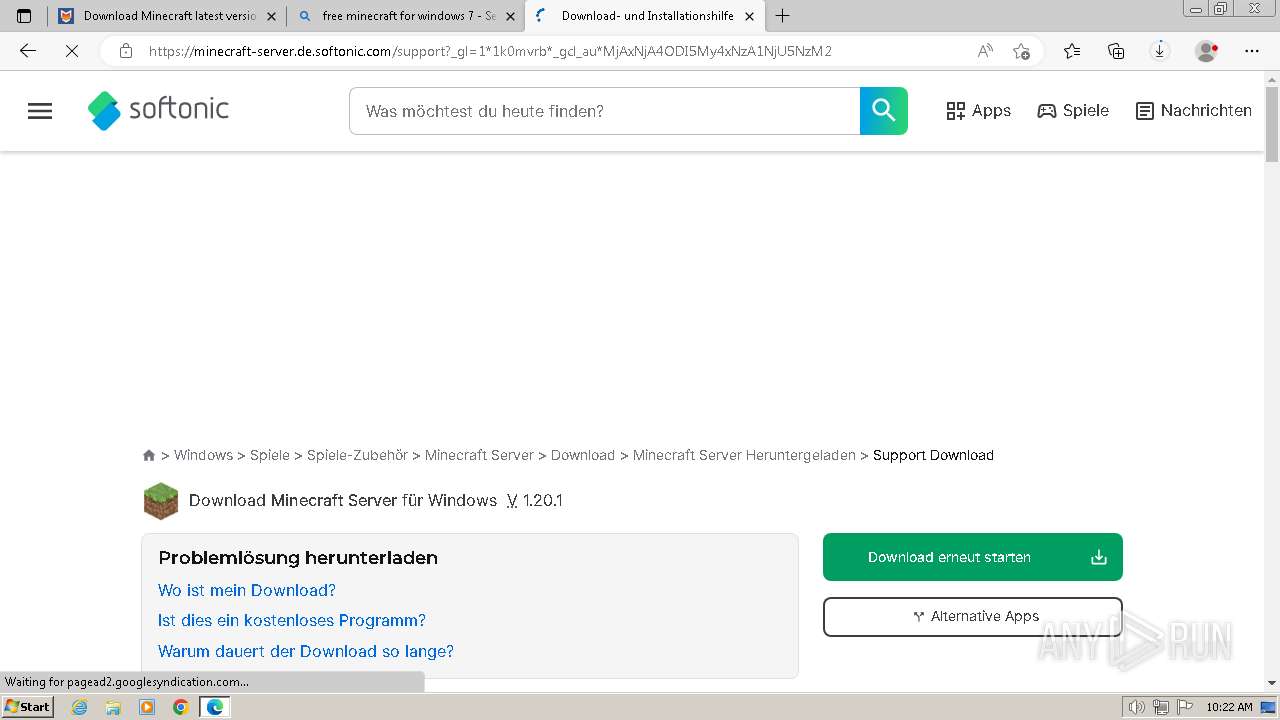
Task: Open the Favorites list icon
Action: [x=1072, y=51]
